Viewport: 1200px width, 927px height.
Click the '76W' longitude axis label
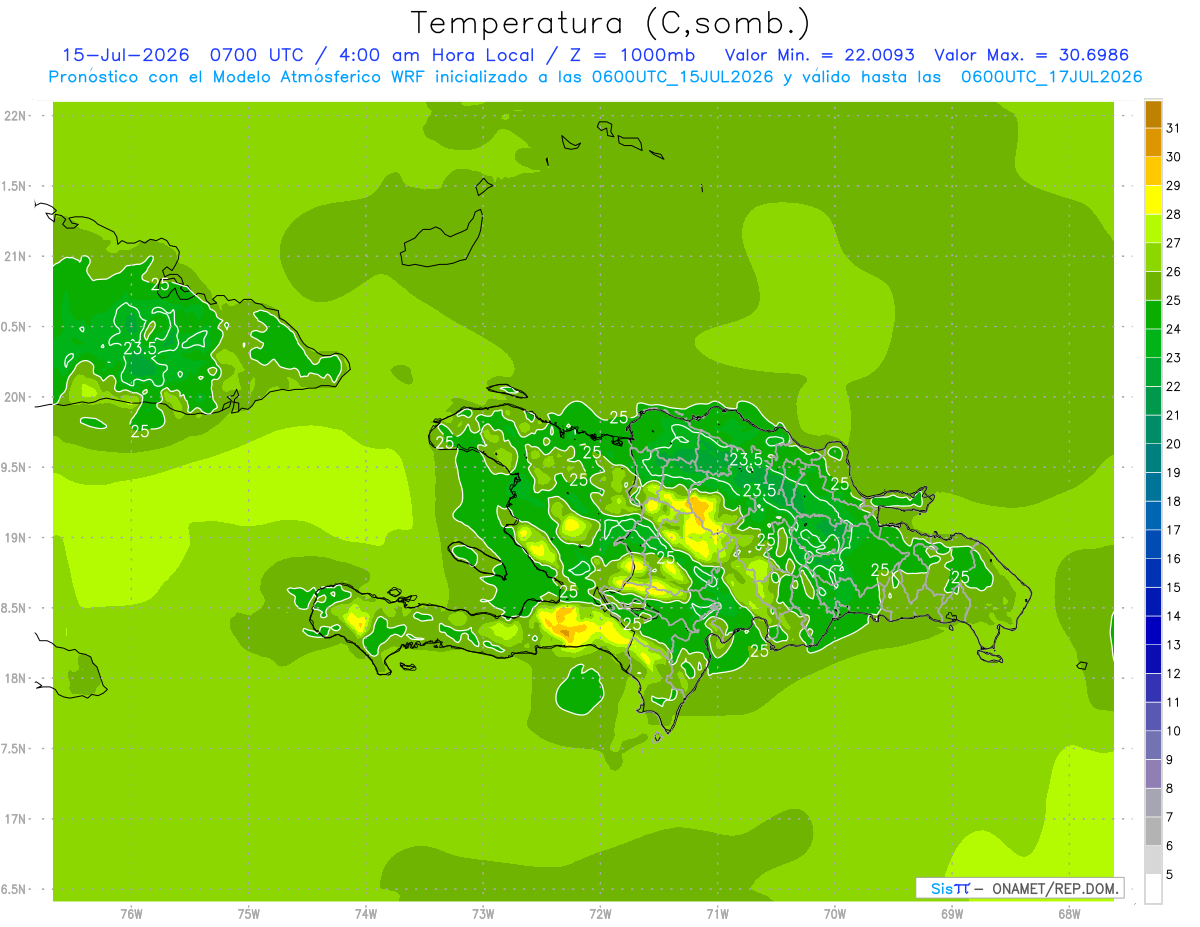pyautogui.click(x=131, y=914)
